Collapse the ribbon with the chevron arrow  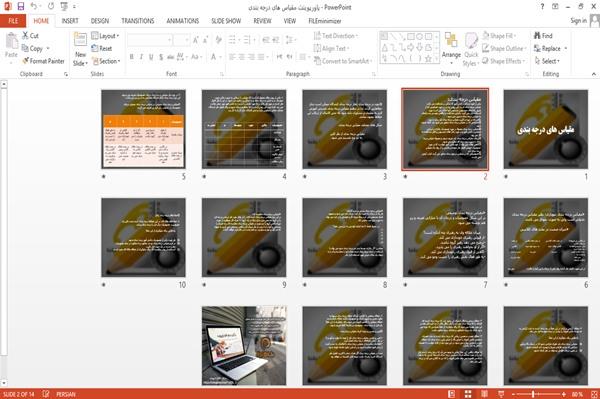(594, 74)
